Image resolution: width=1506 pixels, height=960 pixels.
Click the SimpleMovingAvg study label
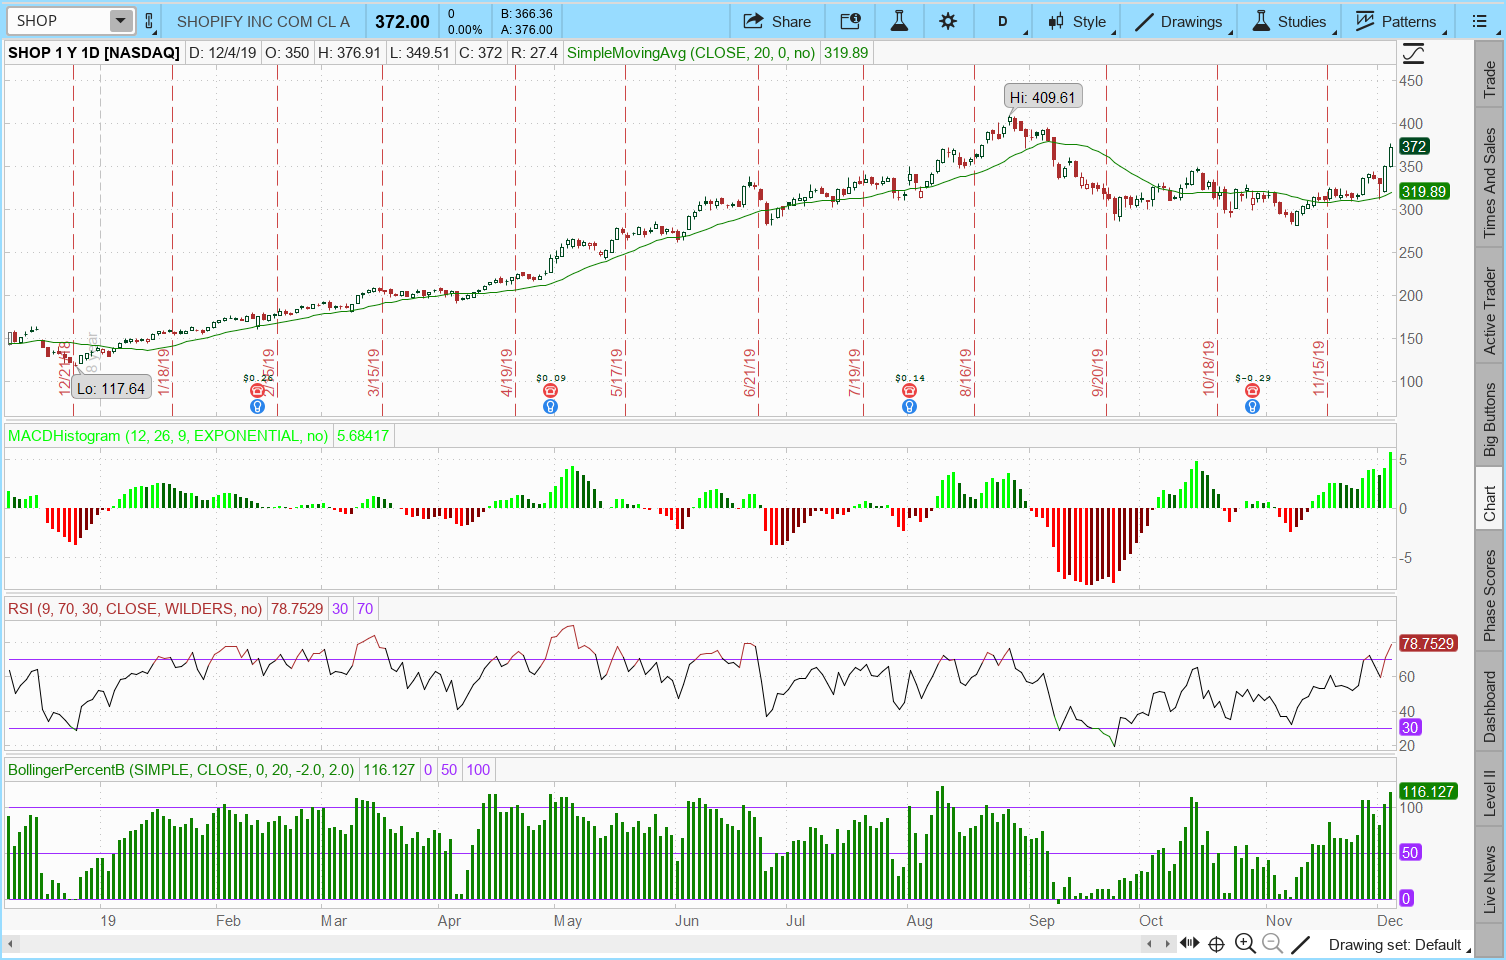coord(691,53)
